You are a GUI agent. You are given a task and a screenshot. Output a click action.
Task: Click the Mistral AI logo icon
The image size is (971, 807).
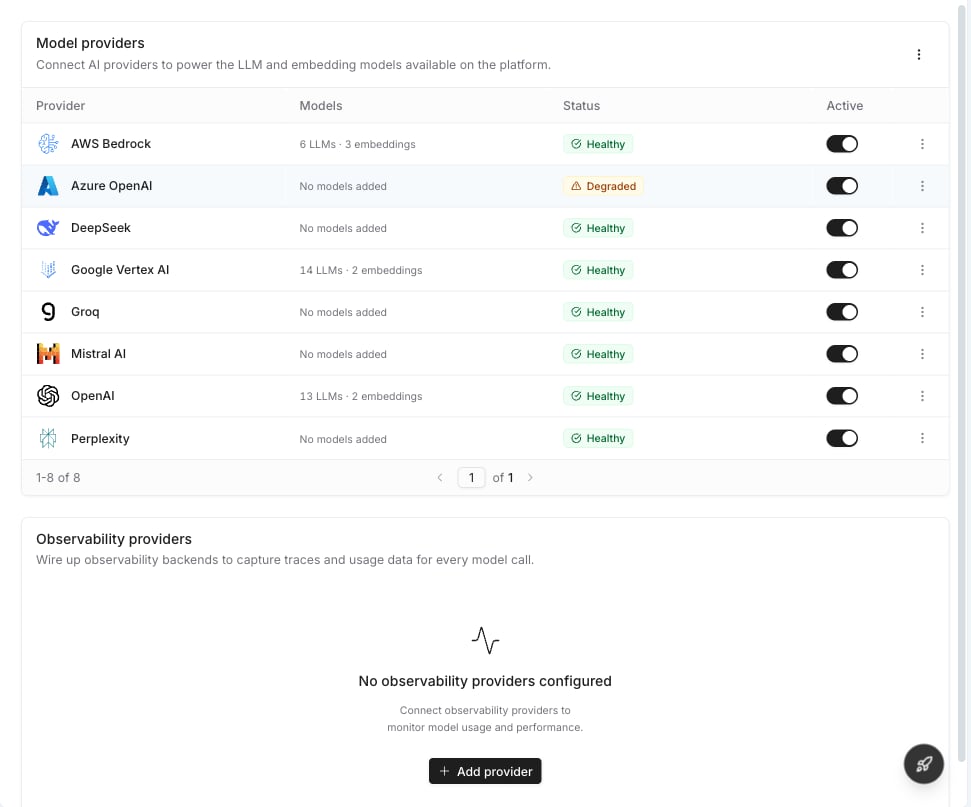(x=48, y=354)
